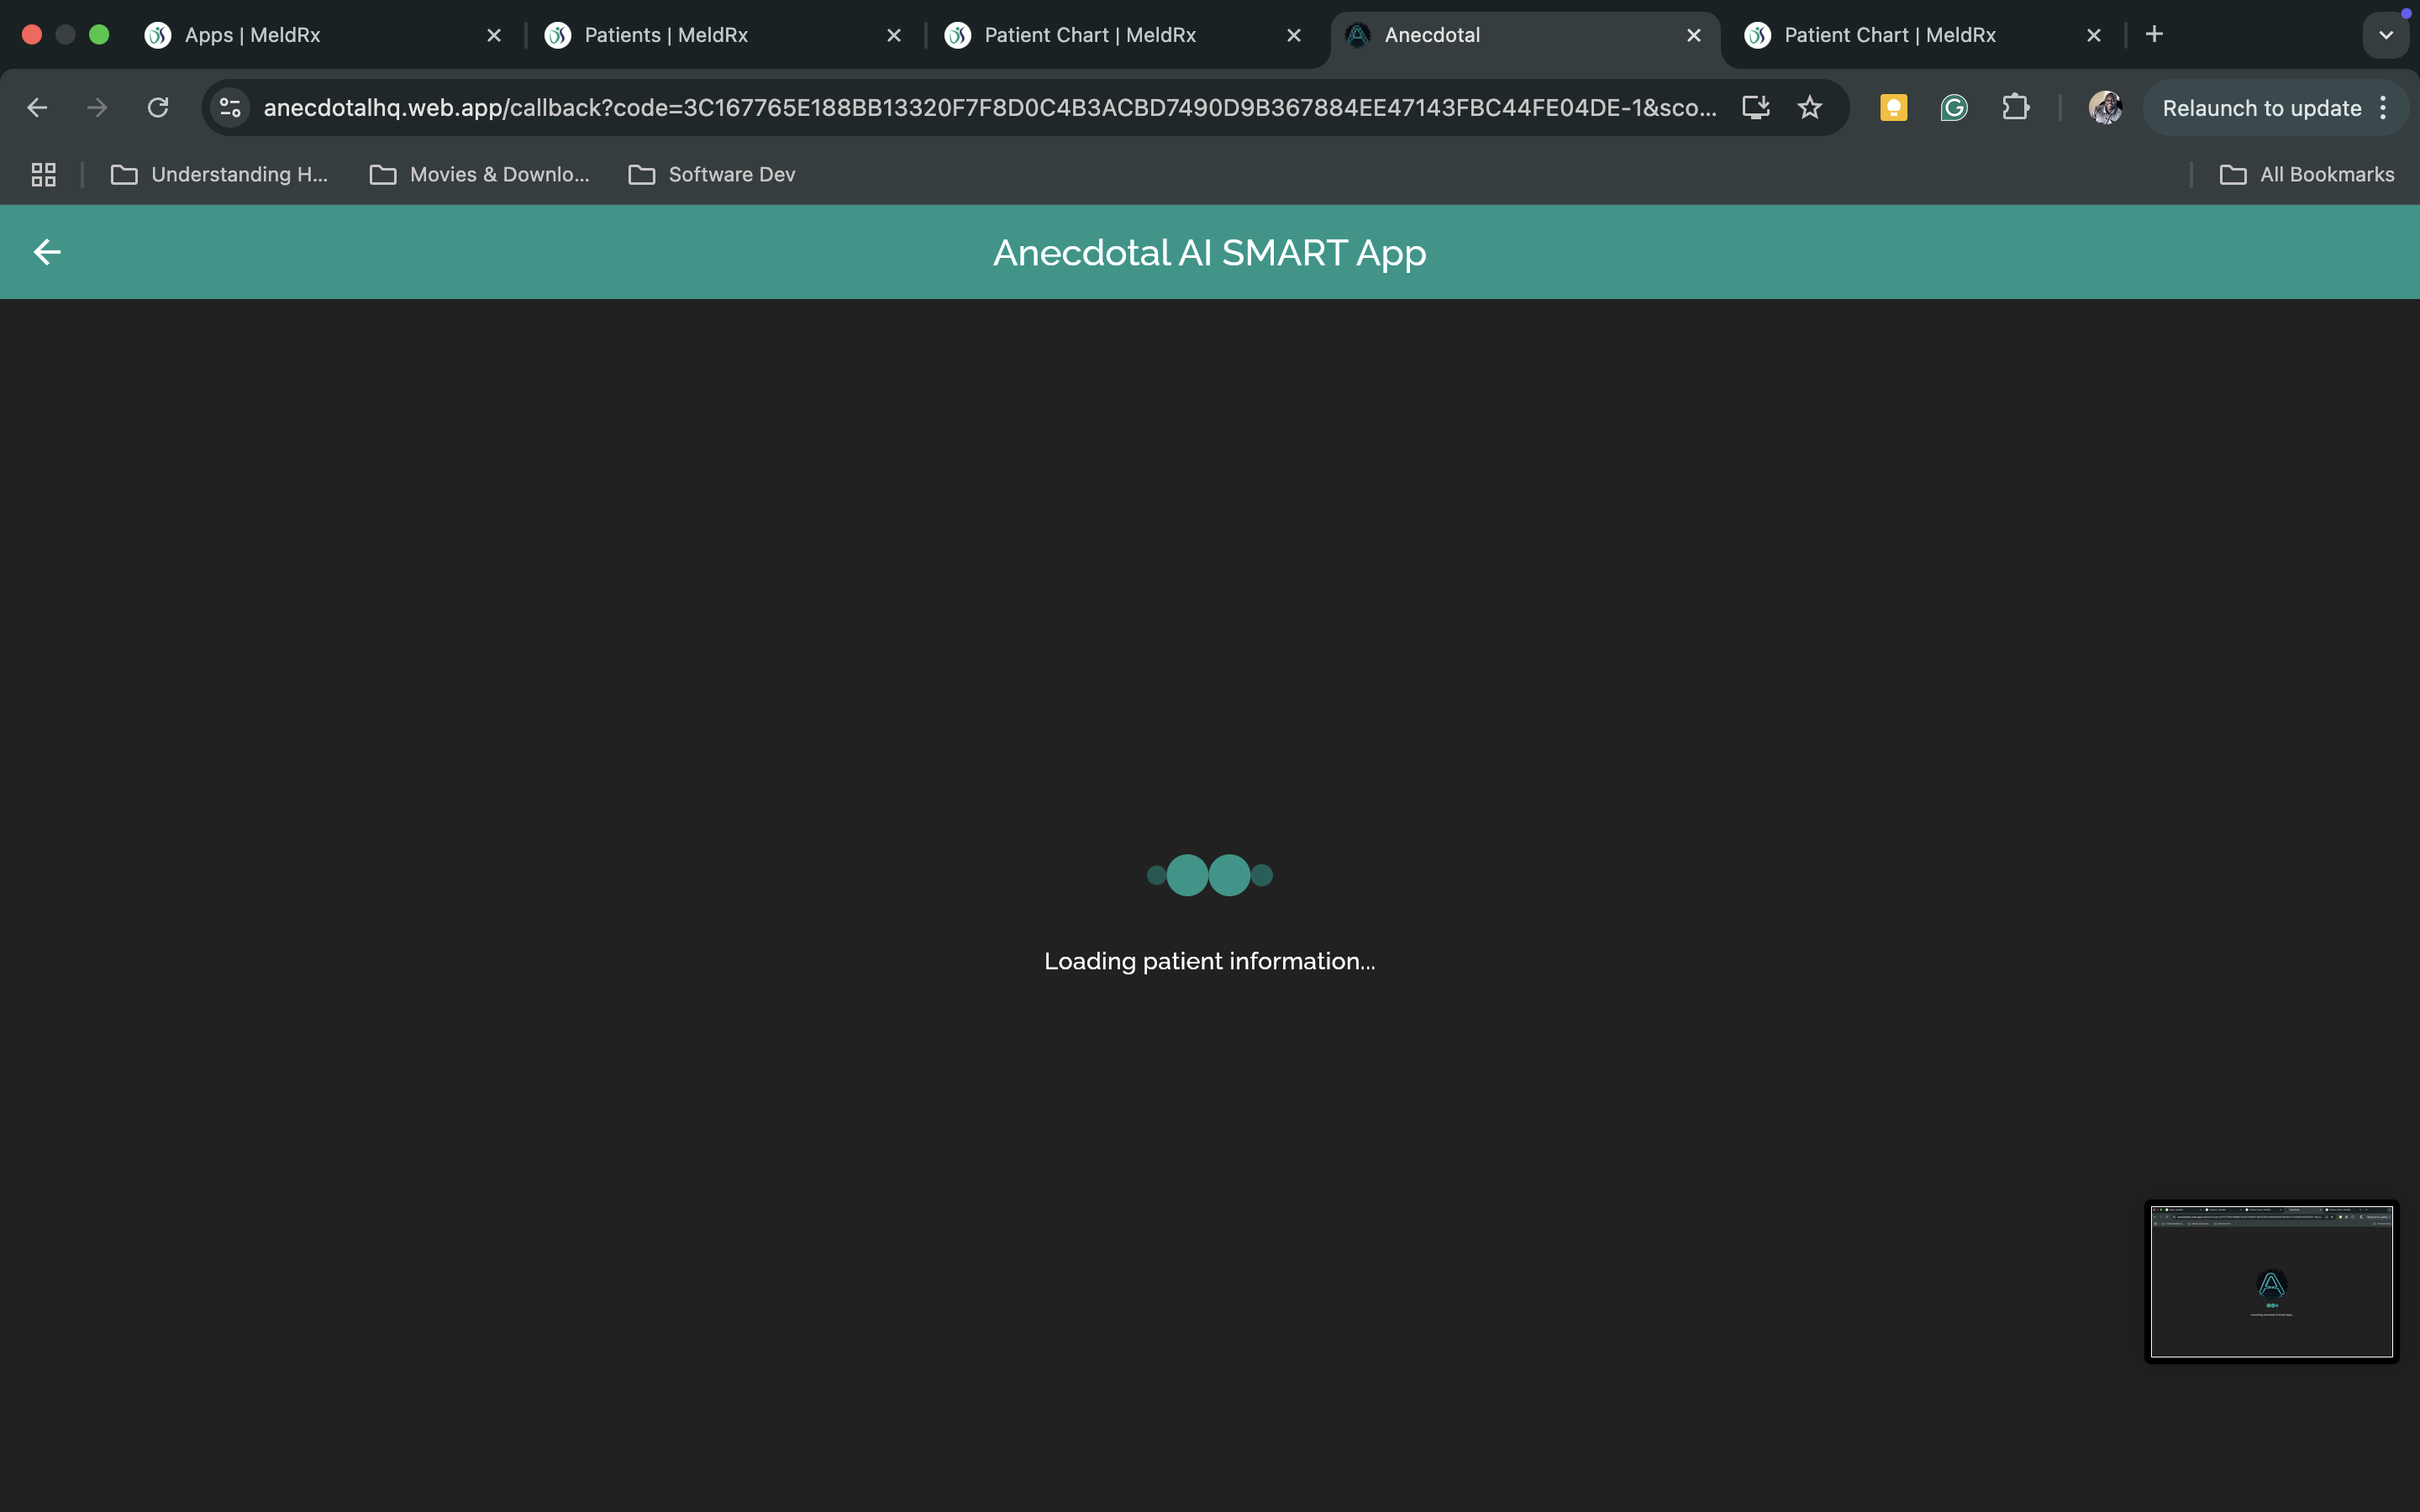Open site information icon in address bar

pyautogui.click(x=230, y=108)
